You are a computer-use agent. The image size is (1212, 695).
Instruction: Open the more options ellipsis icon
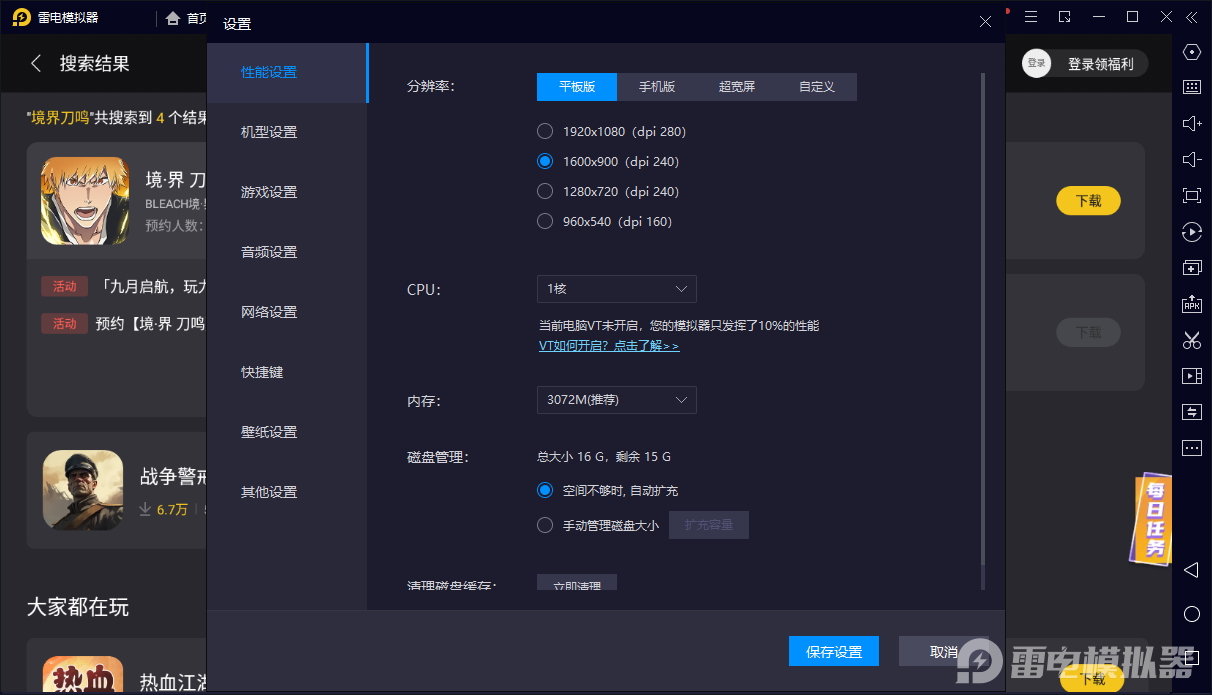coord(1191,447)
